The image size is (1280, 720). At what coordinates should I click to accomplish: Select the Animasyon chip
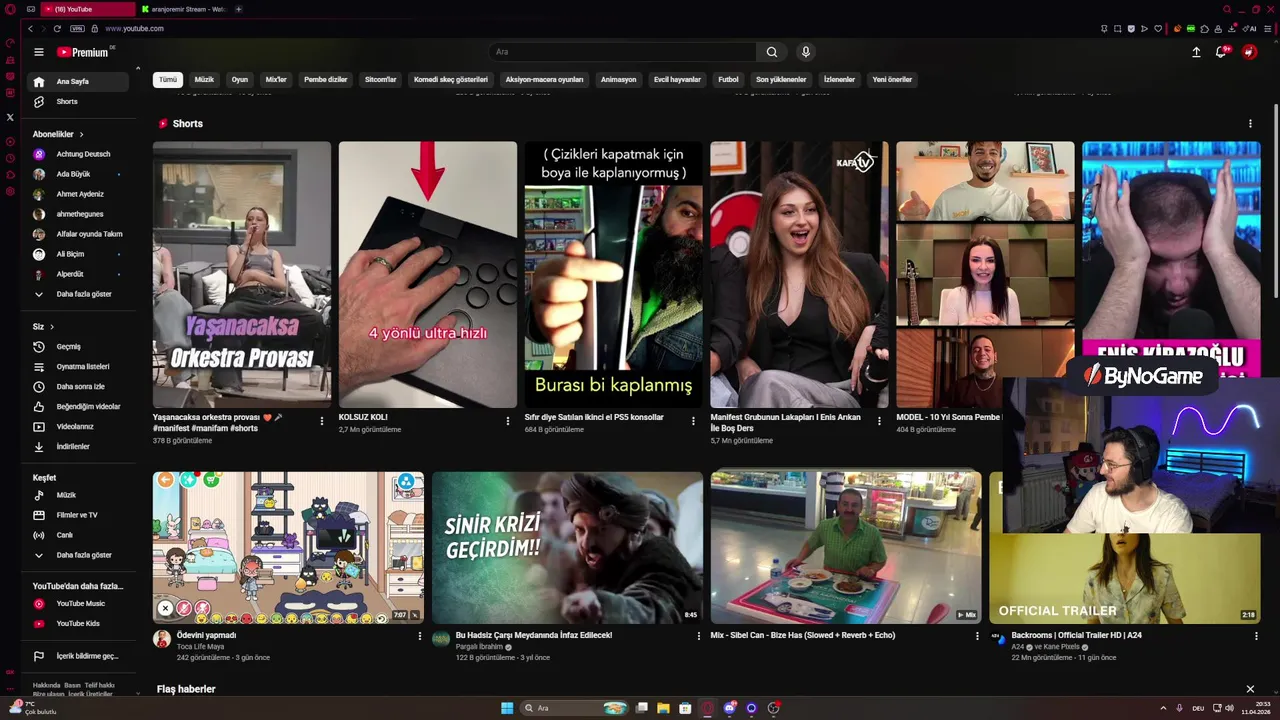pos(618,79)
